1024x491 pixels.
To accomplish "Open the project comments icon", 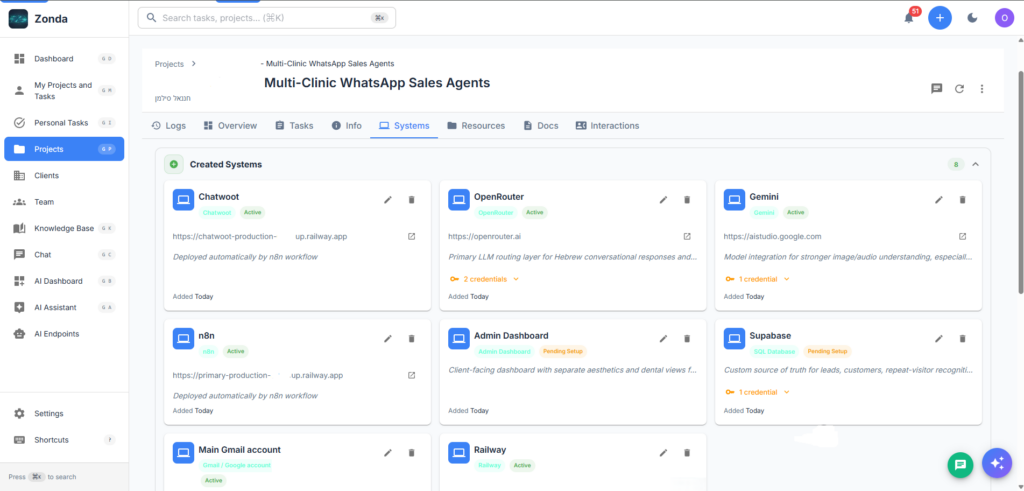I will [x=936, y=89].
